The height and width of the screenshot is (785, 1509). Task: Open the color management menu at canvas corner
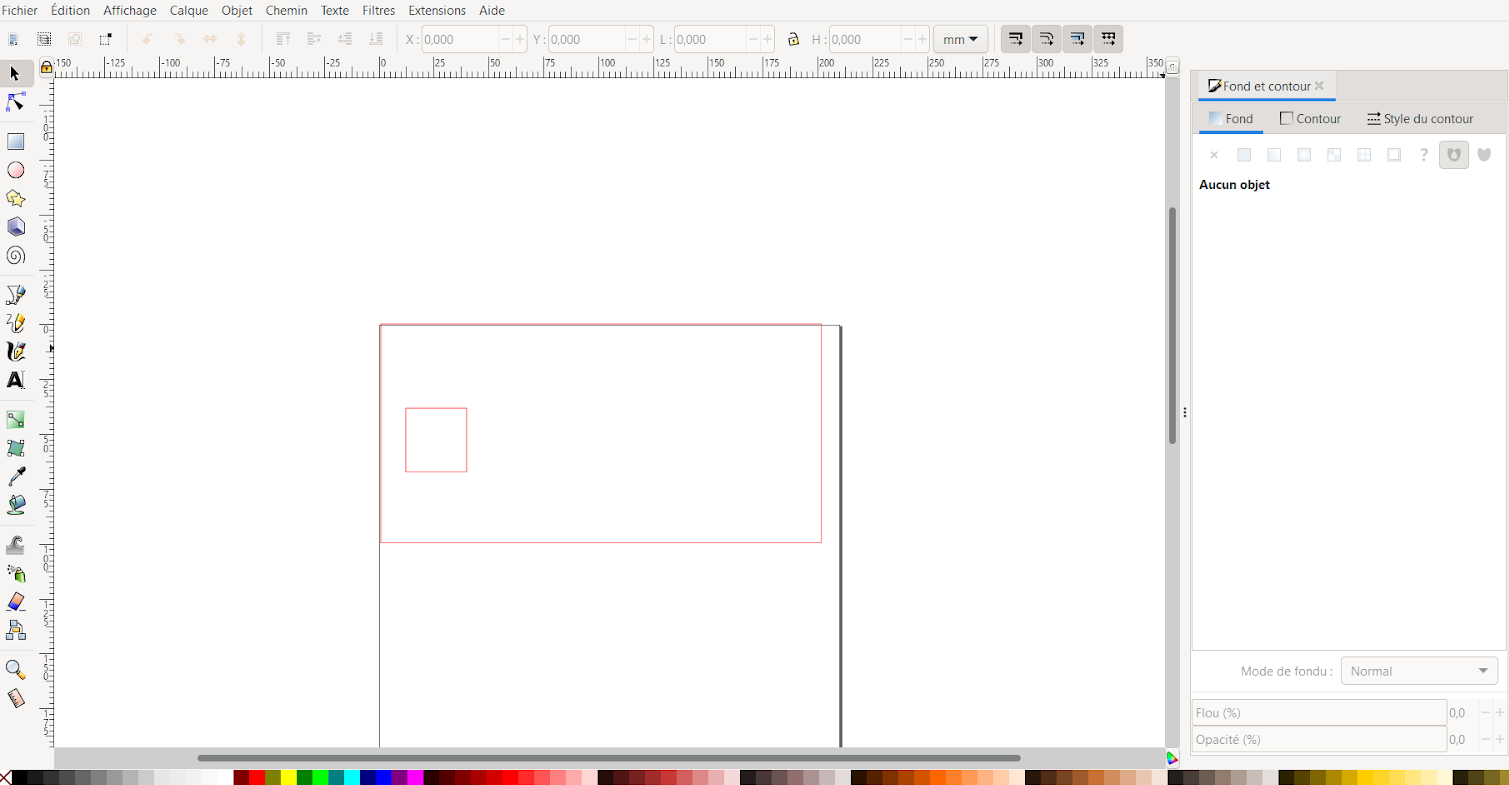1173,759
